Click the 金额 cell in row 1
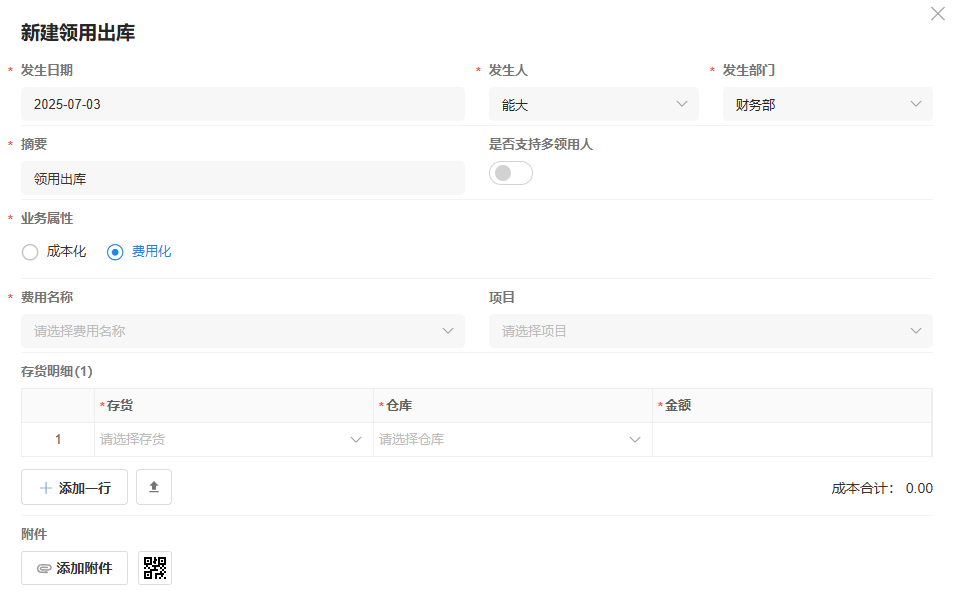 (x=791, y=439)
